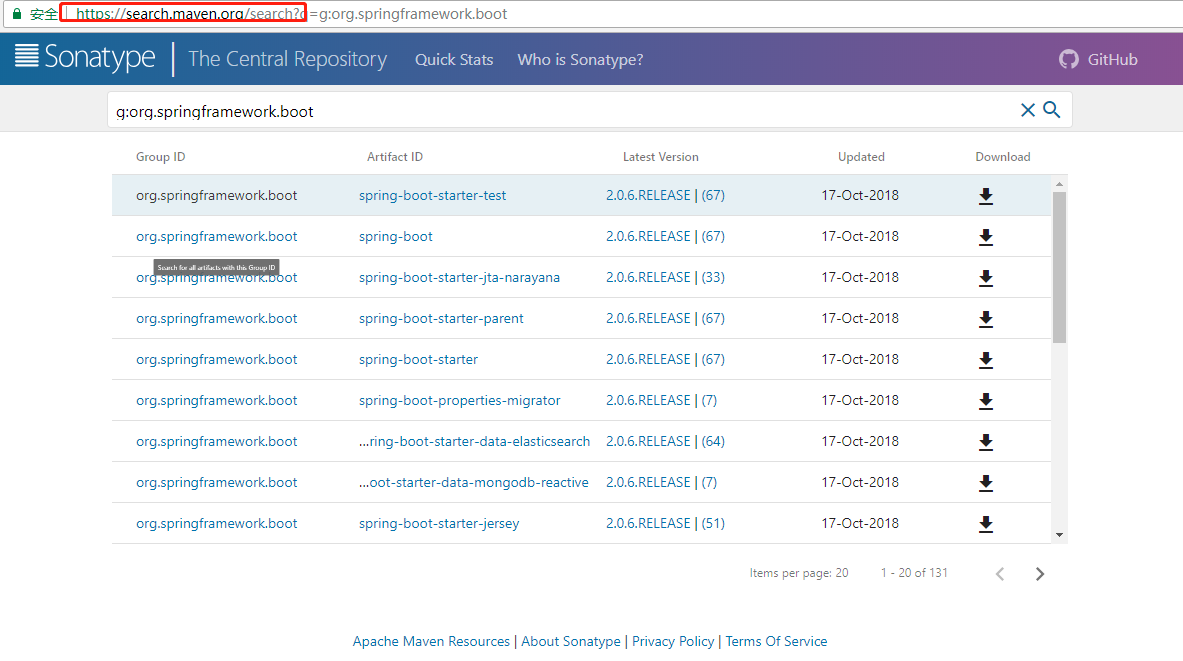Download spring-boot-properties-migrator artifact
This screenshot has width=1183, height=661.
click(985, 401)
